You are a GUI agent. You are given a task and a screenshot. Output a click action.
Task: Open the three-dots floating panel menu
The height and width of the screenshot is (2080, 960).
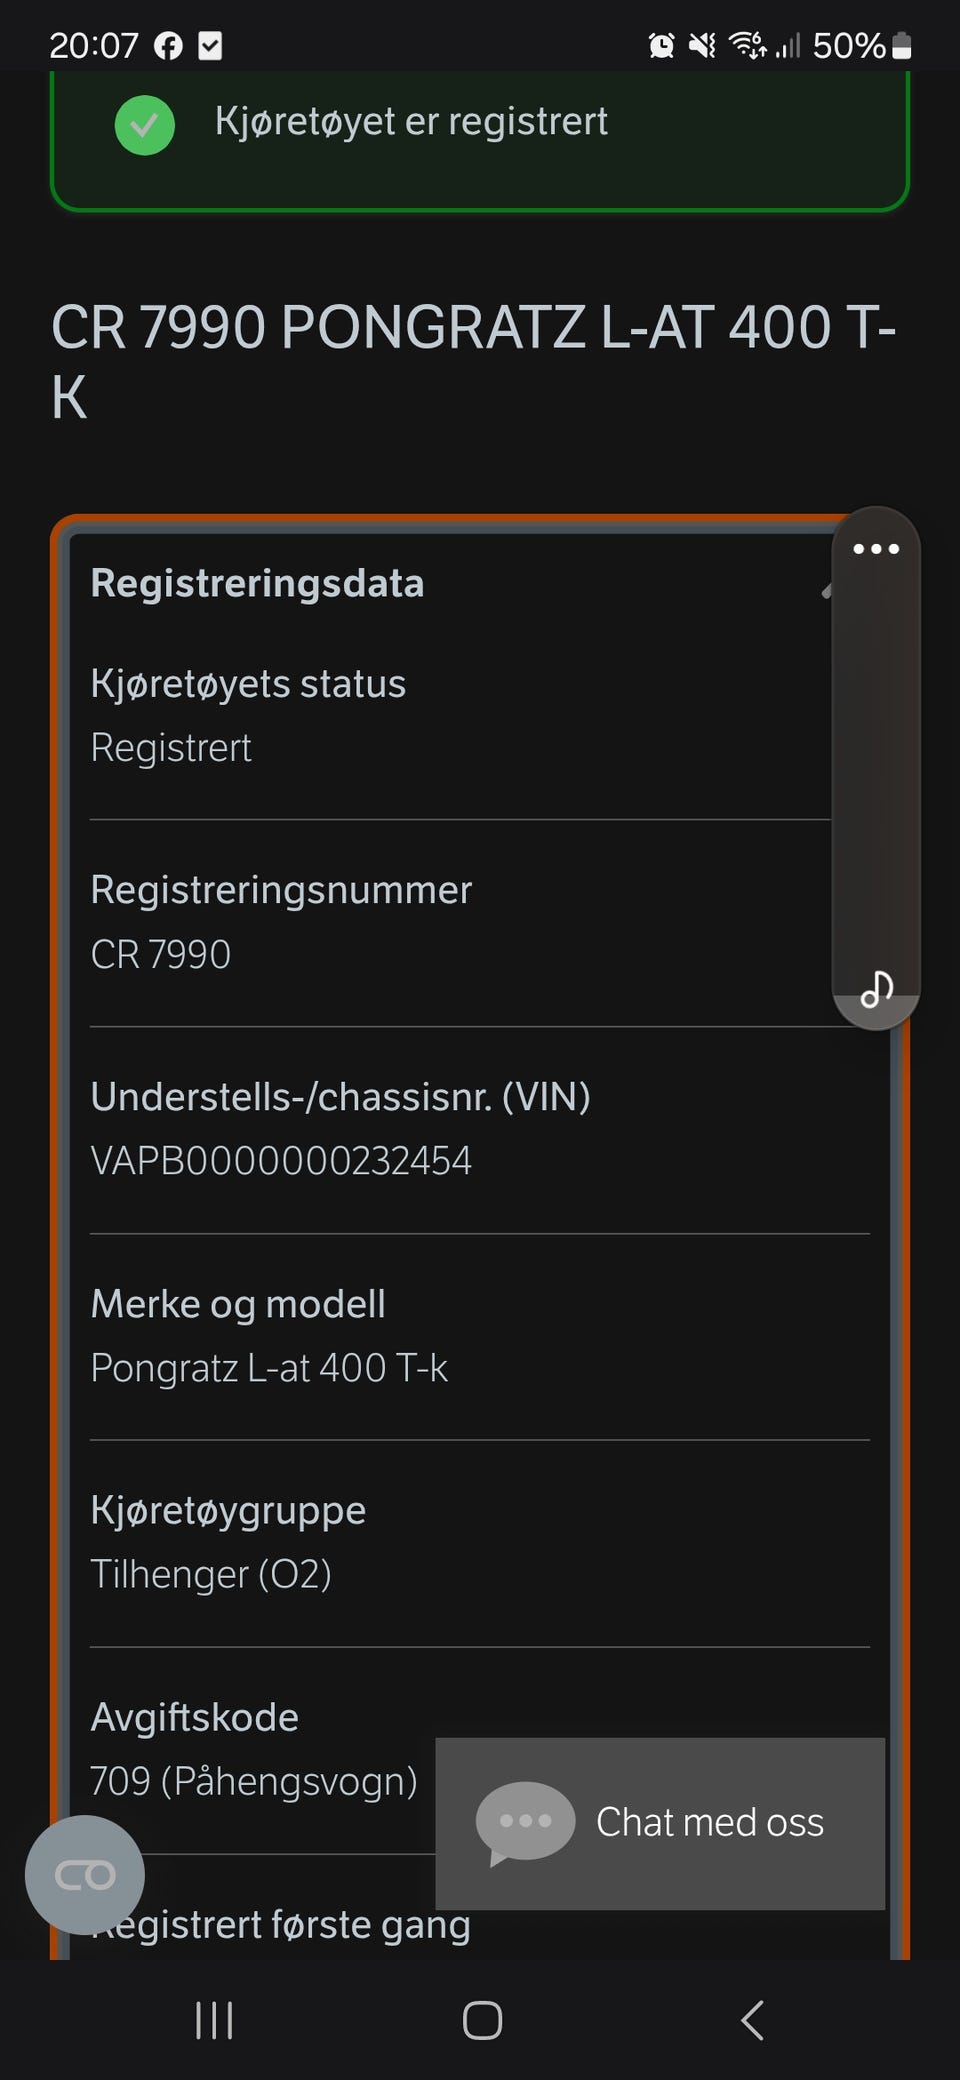coord(876,549)
